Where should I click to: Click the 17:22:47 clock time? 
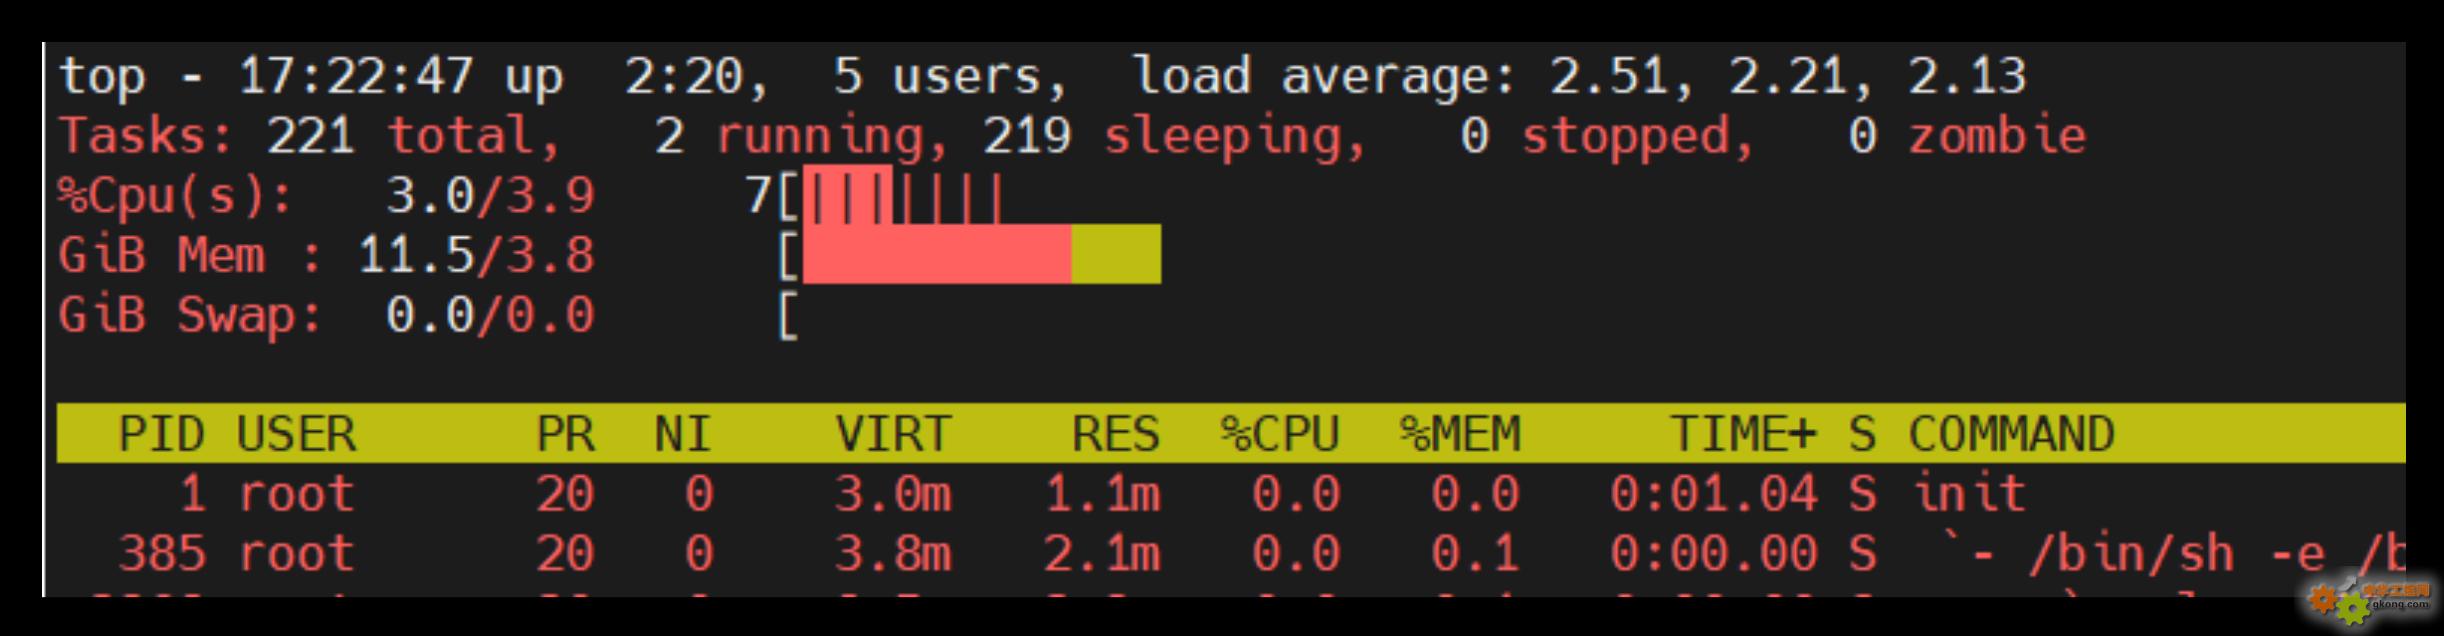point(355,76)
